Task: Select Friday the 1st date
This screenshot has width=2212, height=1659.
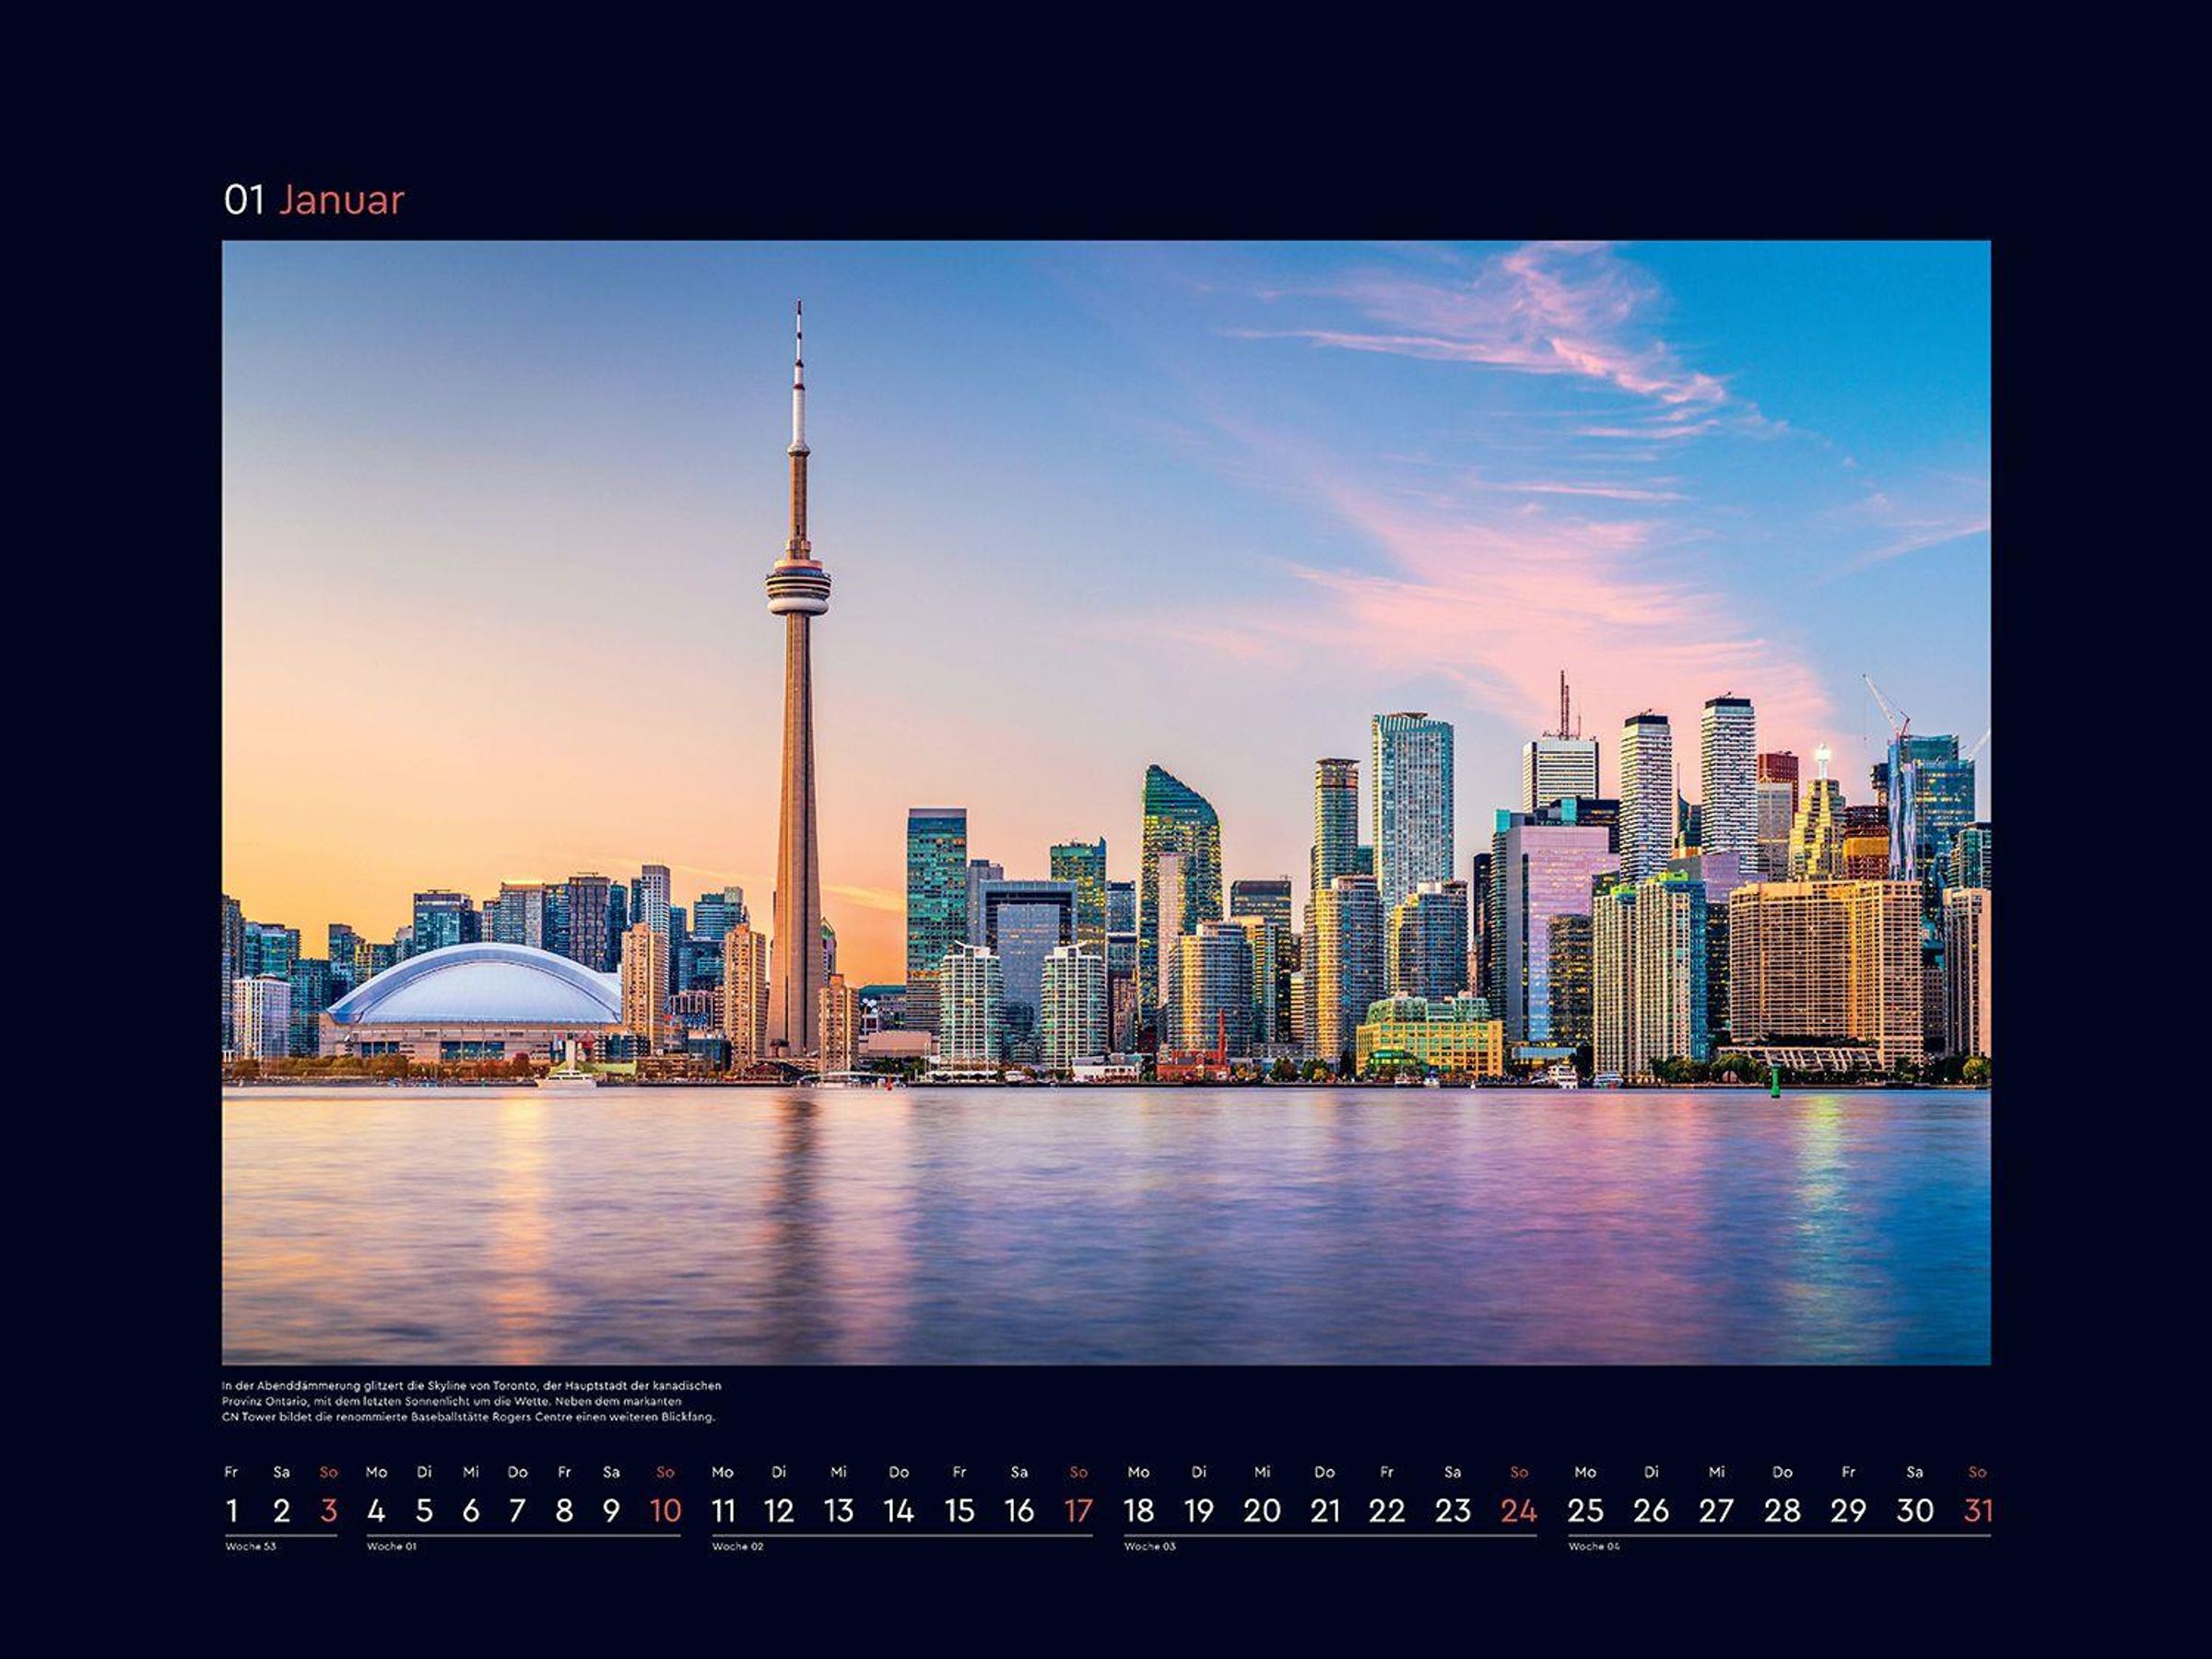Action: pyautogui.click(x=232, y=1510)
